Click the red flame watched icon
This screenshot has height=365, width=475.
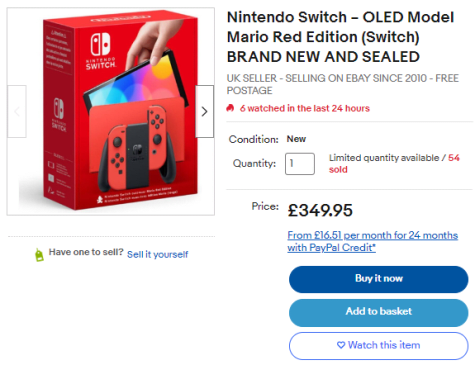tap(230, 108)
